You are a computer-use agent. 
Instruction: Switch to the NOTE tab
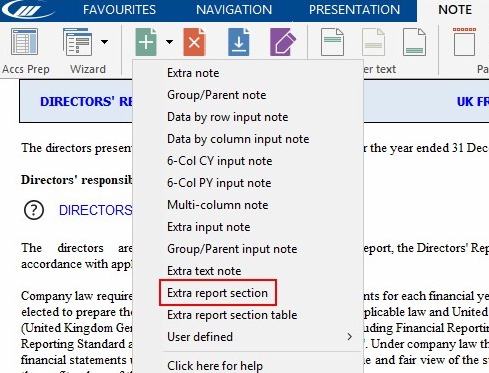455,10
